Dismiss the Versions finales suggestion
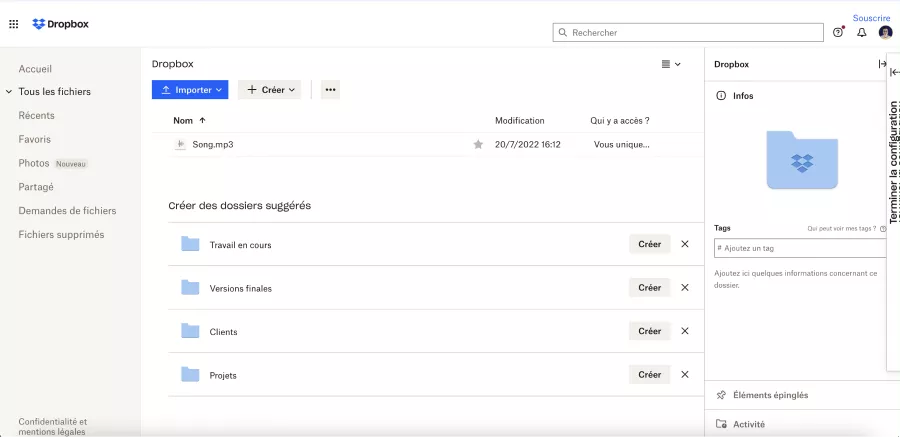The width and height of the screenshot is (900, 437). pyautogui.click(x=685, y=288)
